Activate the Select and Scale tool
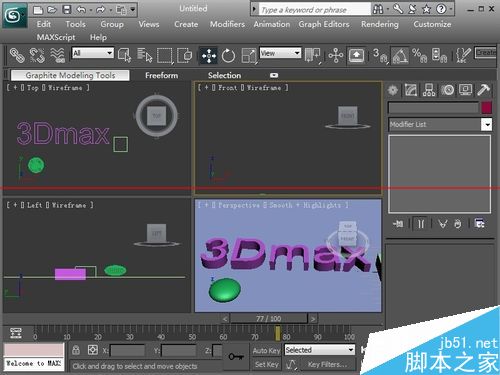Viewport: 500px width, 375px height. 249,55
